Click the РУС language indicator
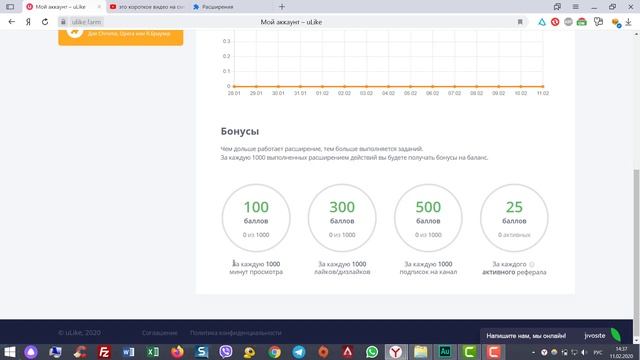640x360 pixels. tap(598, 352)
